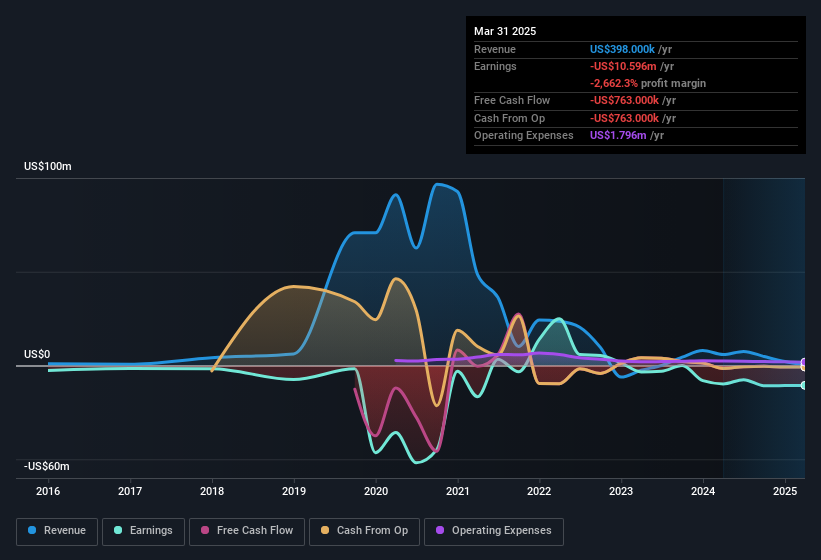Click the 2021 x-axis label
This screenshot has height=560, width=821.
coord(458,491)
